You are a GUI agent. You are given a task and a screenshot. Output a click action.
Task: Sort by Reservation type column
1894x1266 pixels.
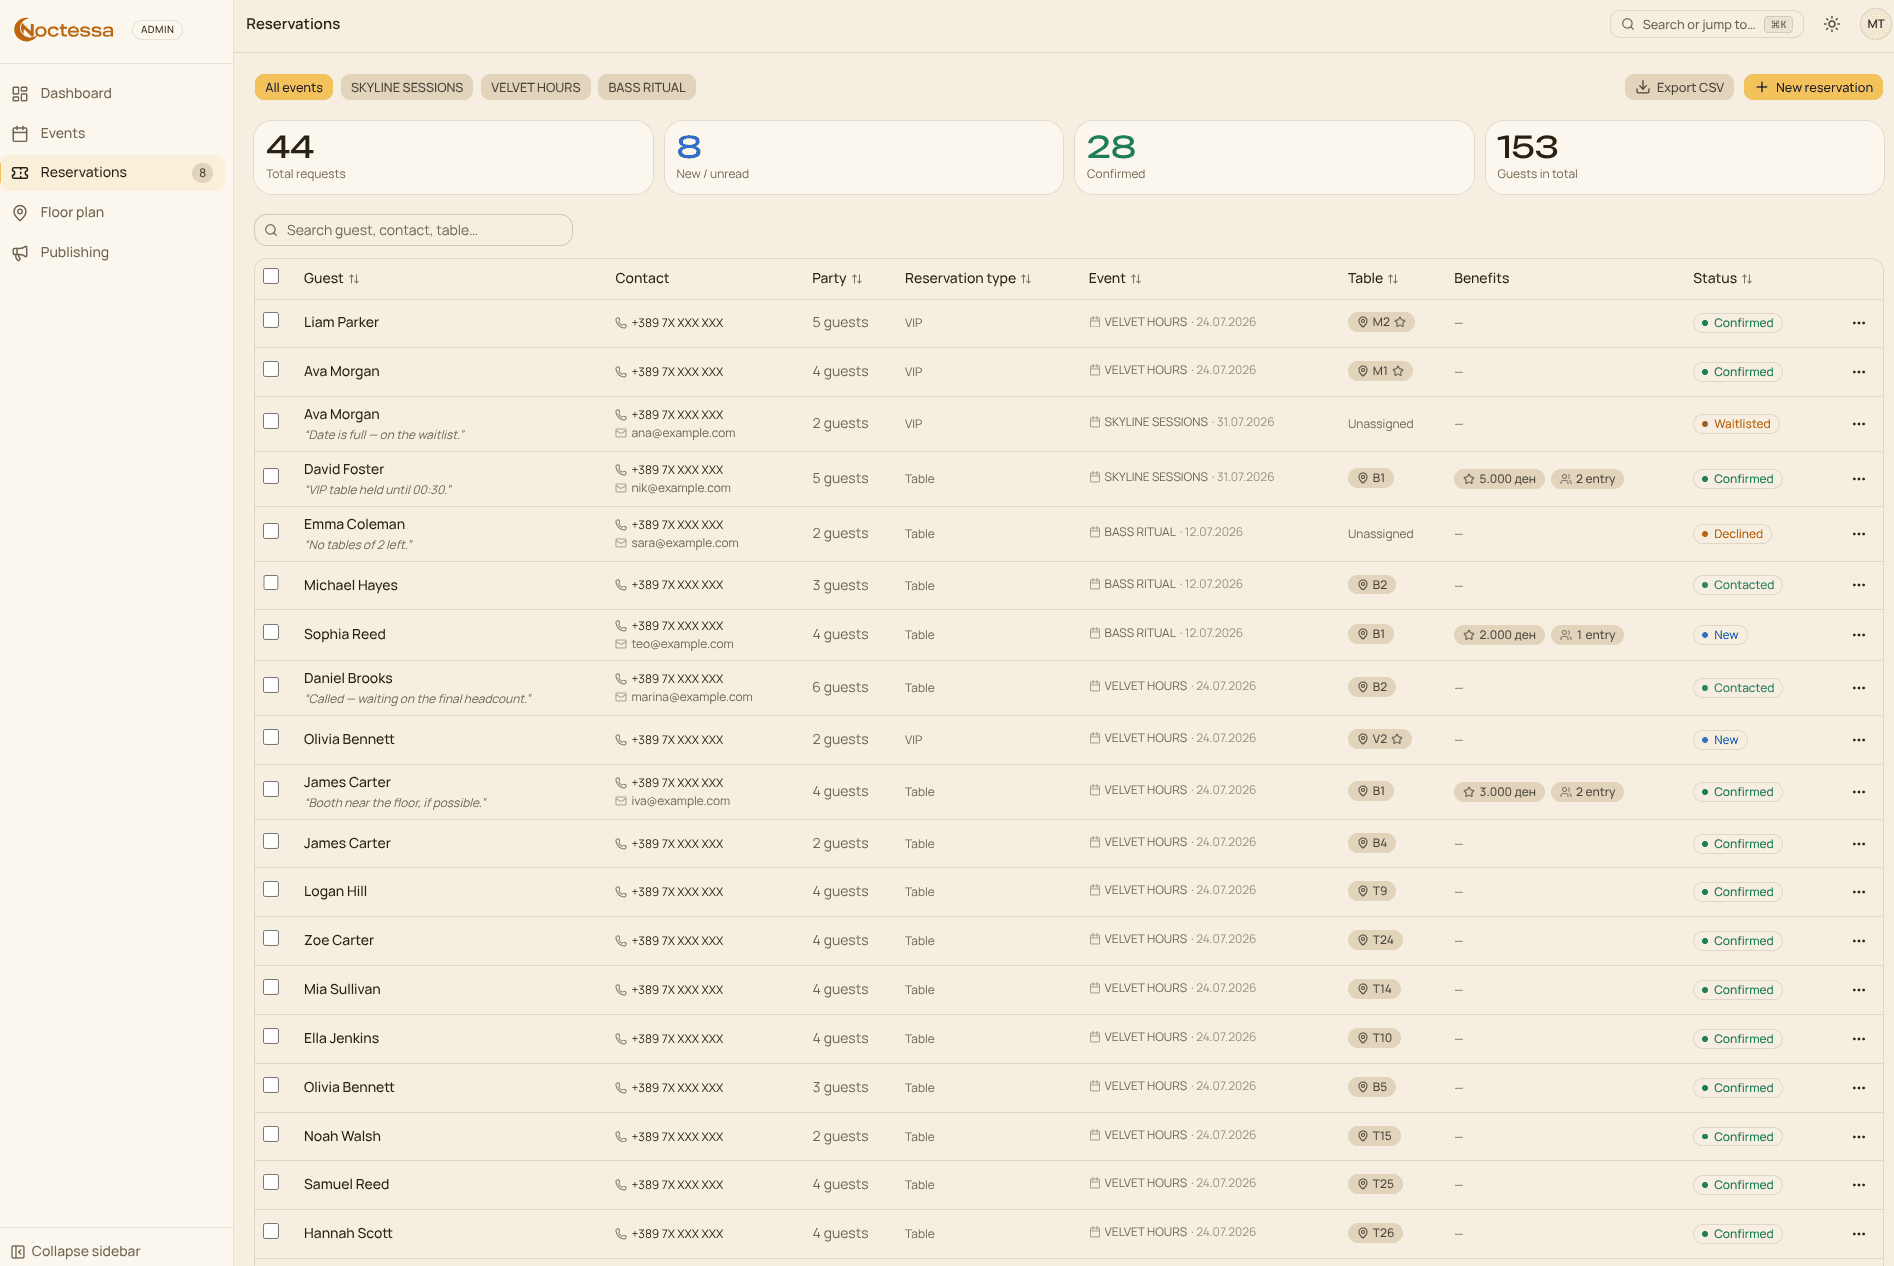(968, 278)
